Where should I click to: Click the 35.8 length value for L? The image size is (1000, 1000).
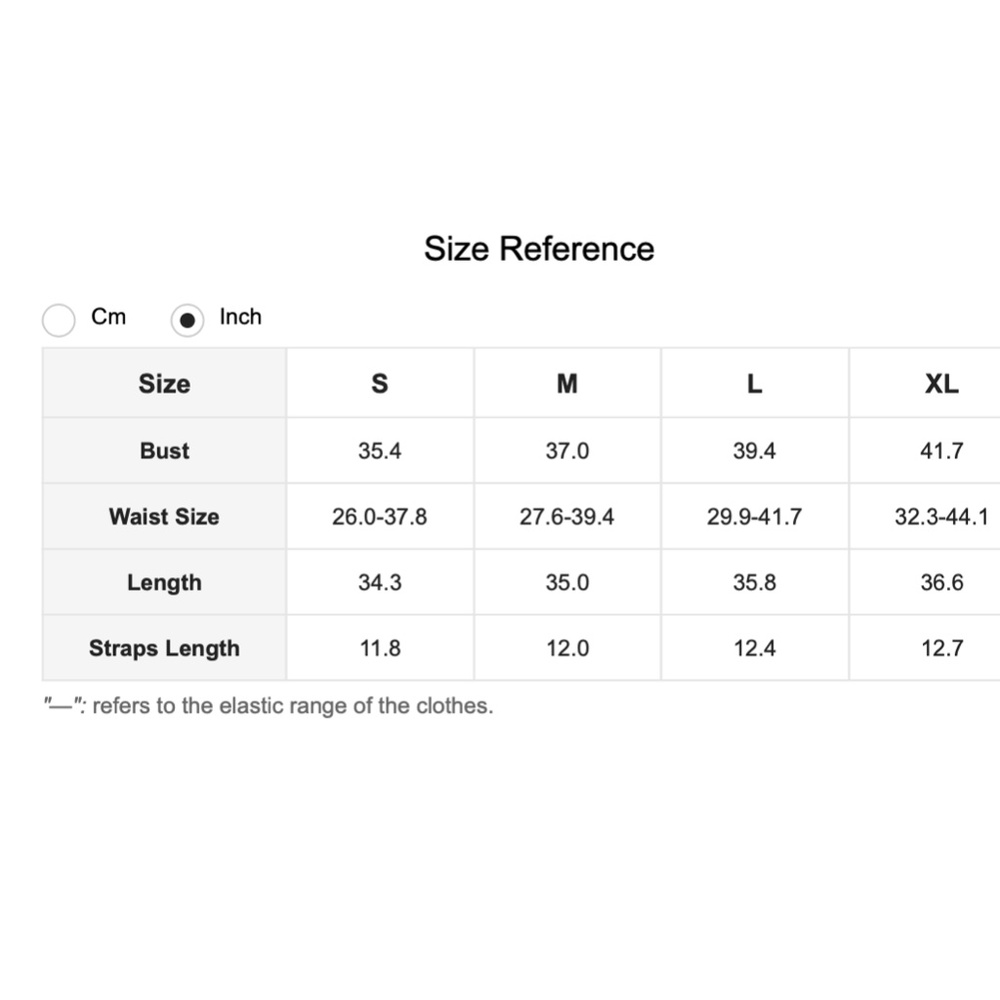pos(754,583)
